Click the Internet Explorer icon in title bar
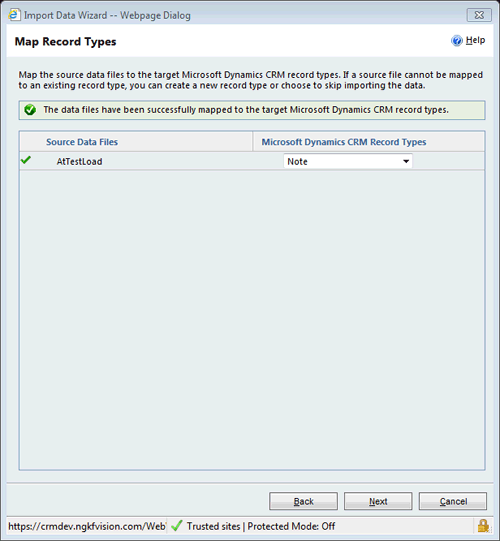Image resolution: width=500 pixels, height=541 pixels. point(14,15)
